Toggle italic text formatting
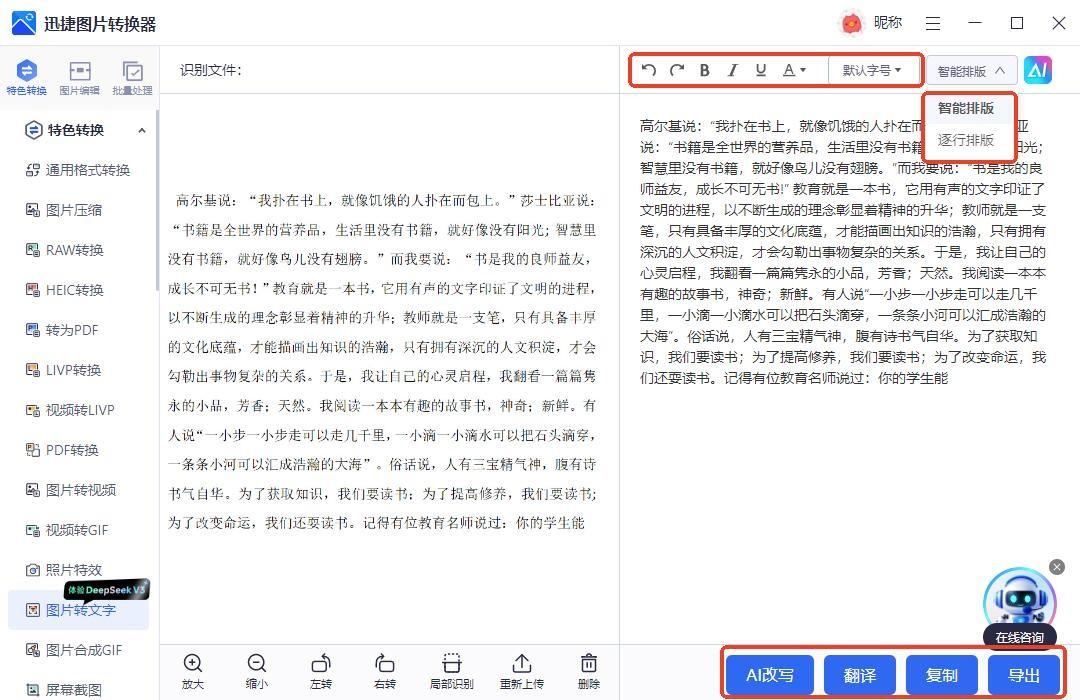Image resolution: width=1080 pixels, height=700 pixels. 732,70
